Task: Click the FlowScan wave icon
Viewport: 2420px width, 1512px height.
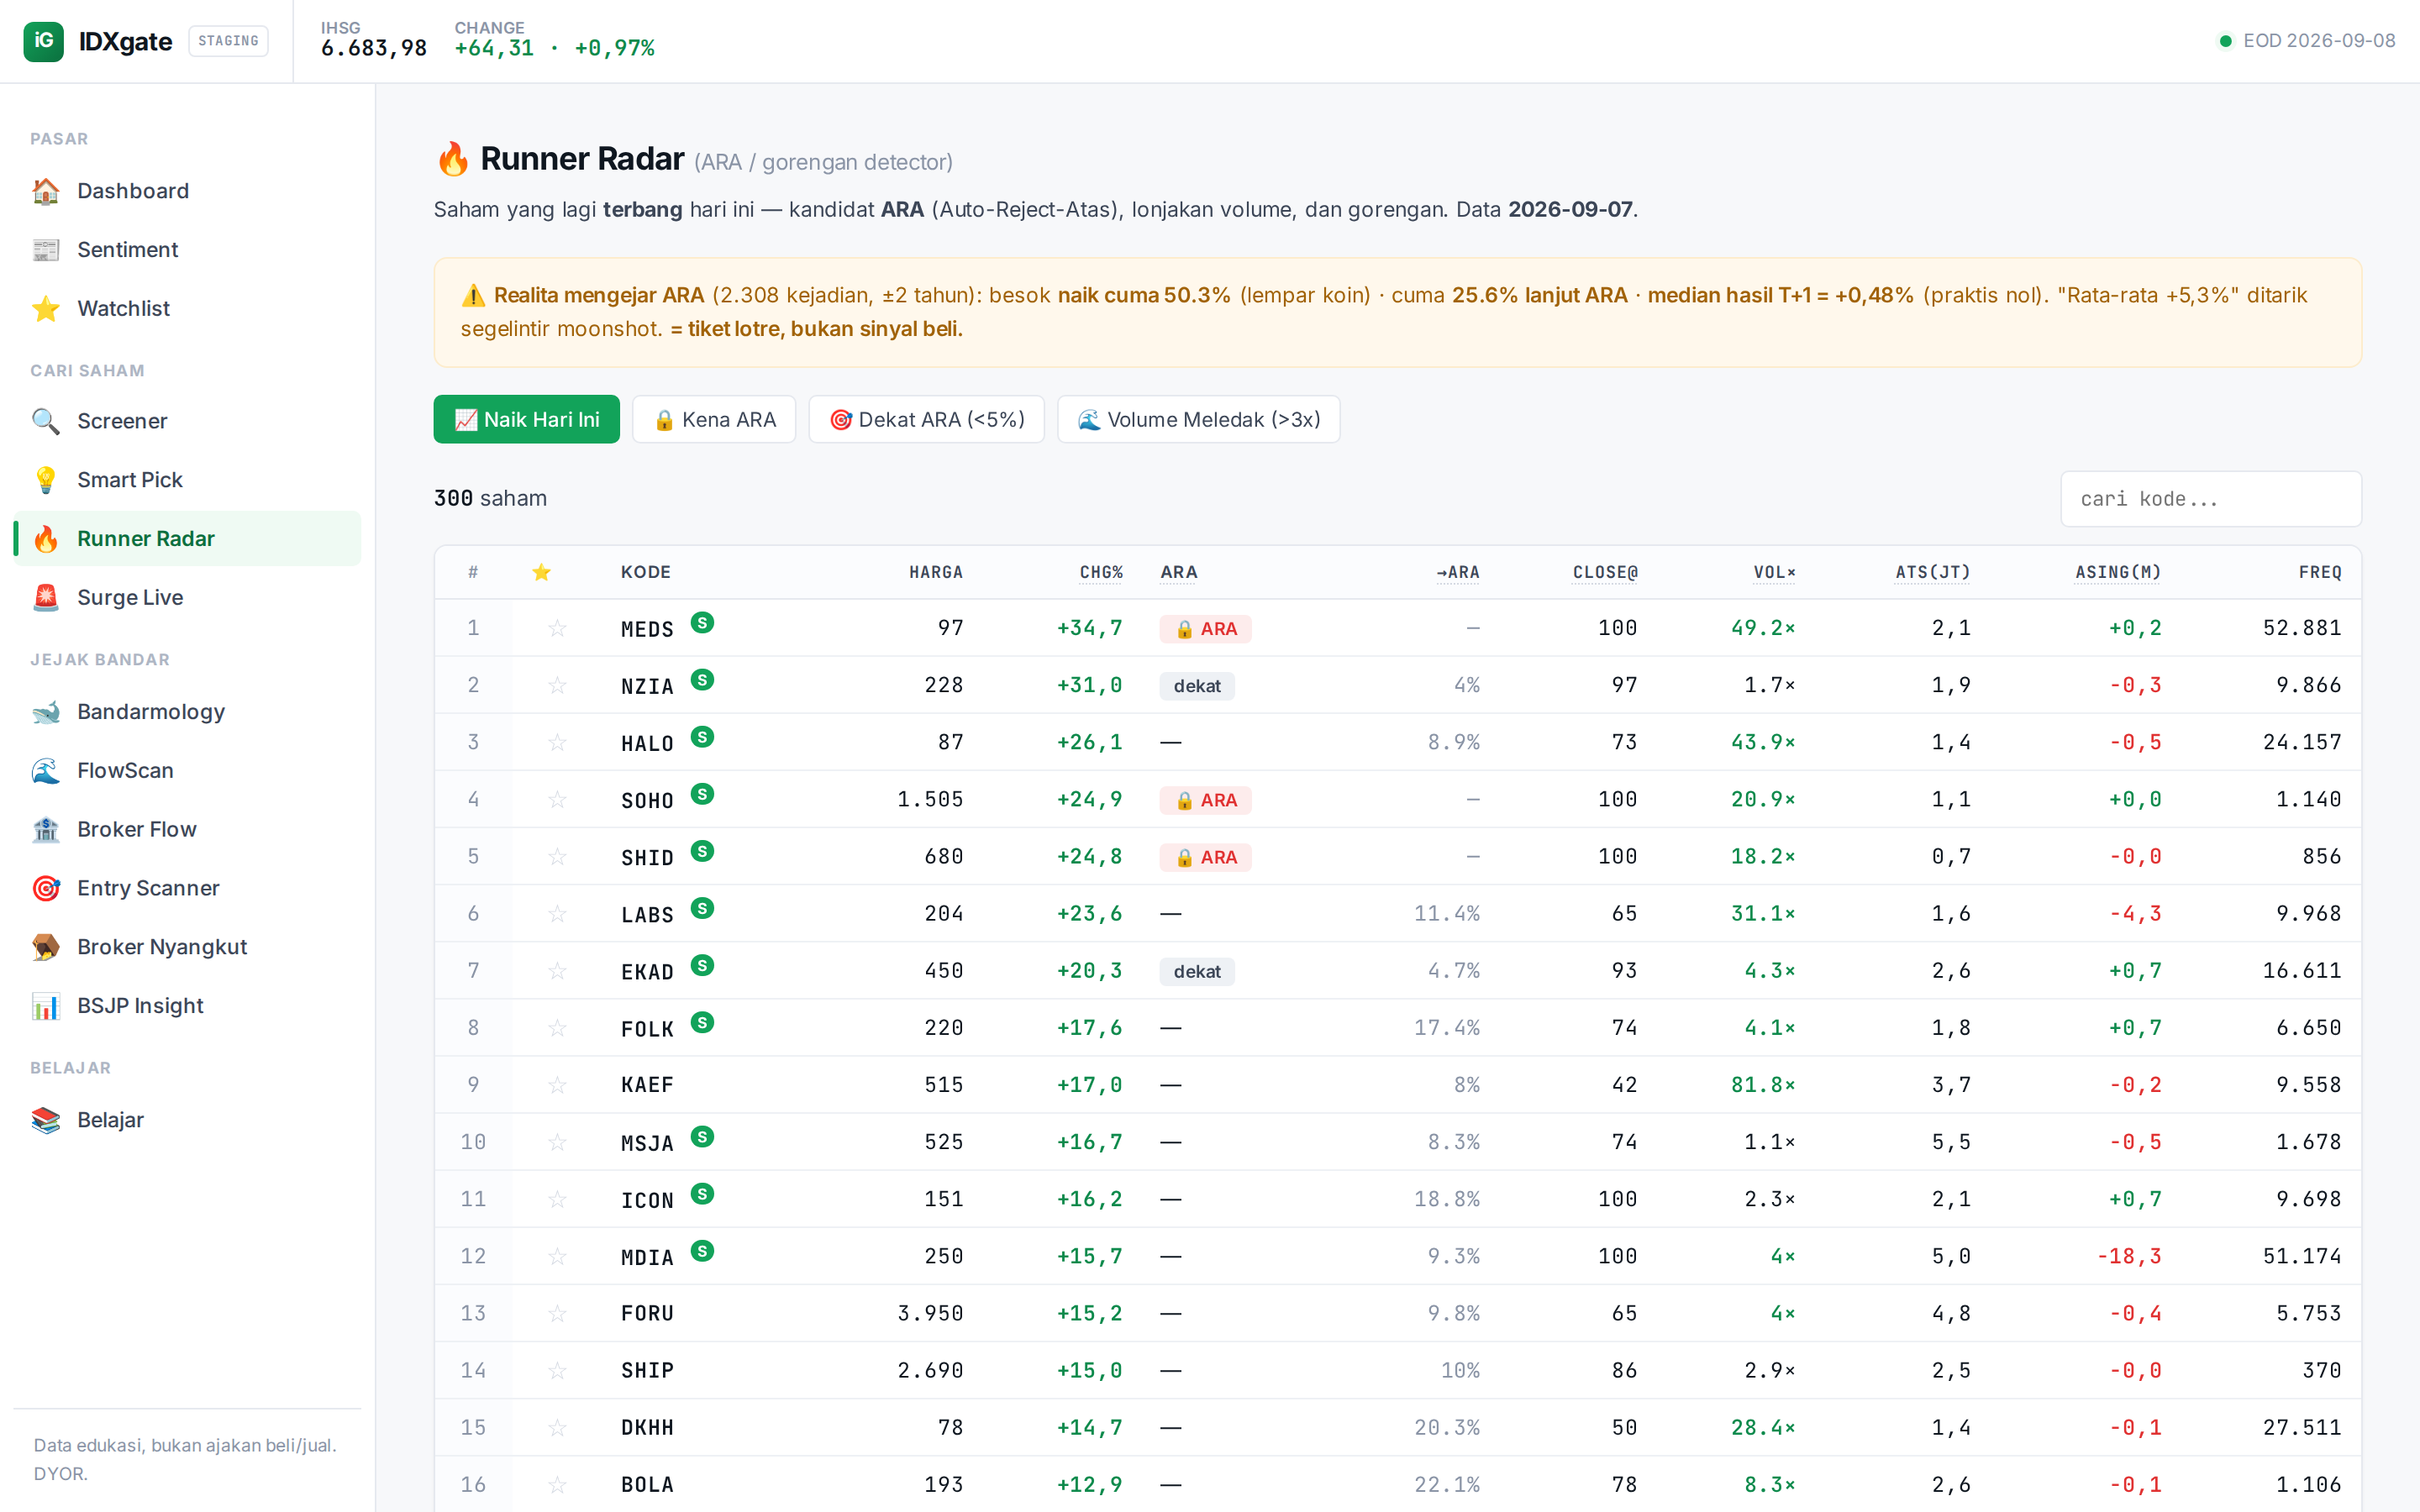Action: coord(46,771)
